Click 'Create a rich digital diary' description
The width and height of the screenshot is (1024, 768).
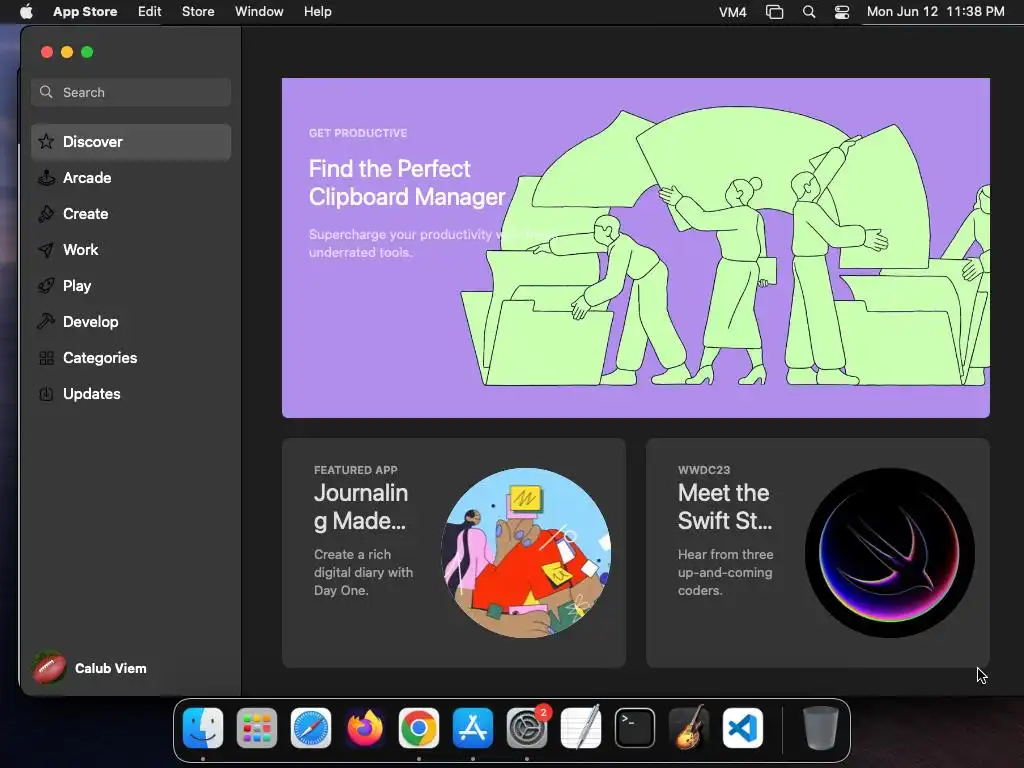coord(363,572)
